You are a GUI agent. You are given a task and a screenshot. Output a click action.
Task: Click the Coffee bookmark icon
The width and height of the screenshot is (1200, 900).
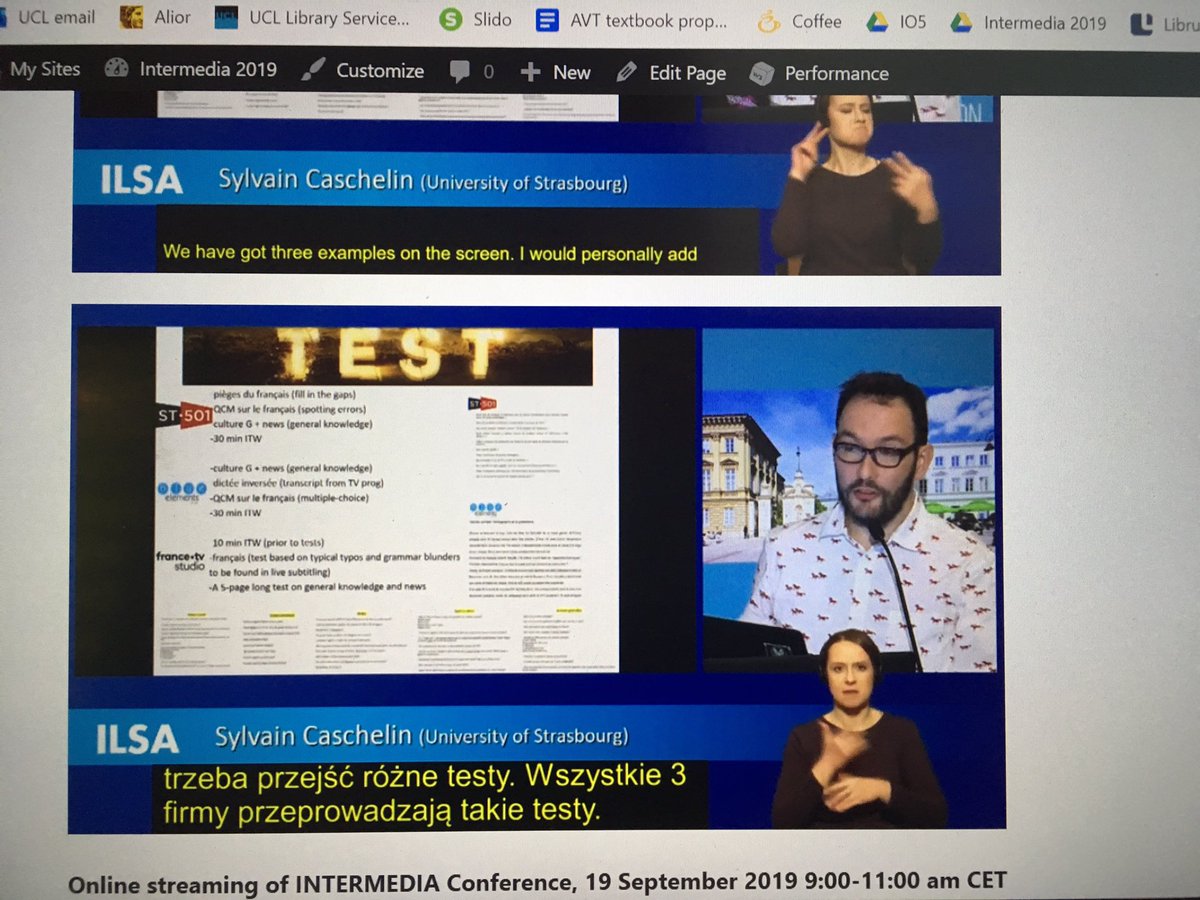(769, 21)
